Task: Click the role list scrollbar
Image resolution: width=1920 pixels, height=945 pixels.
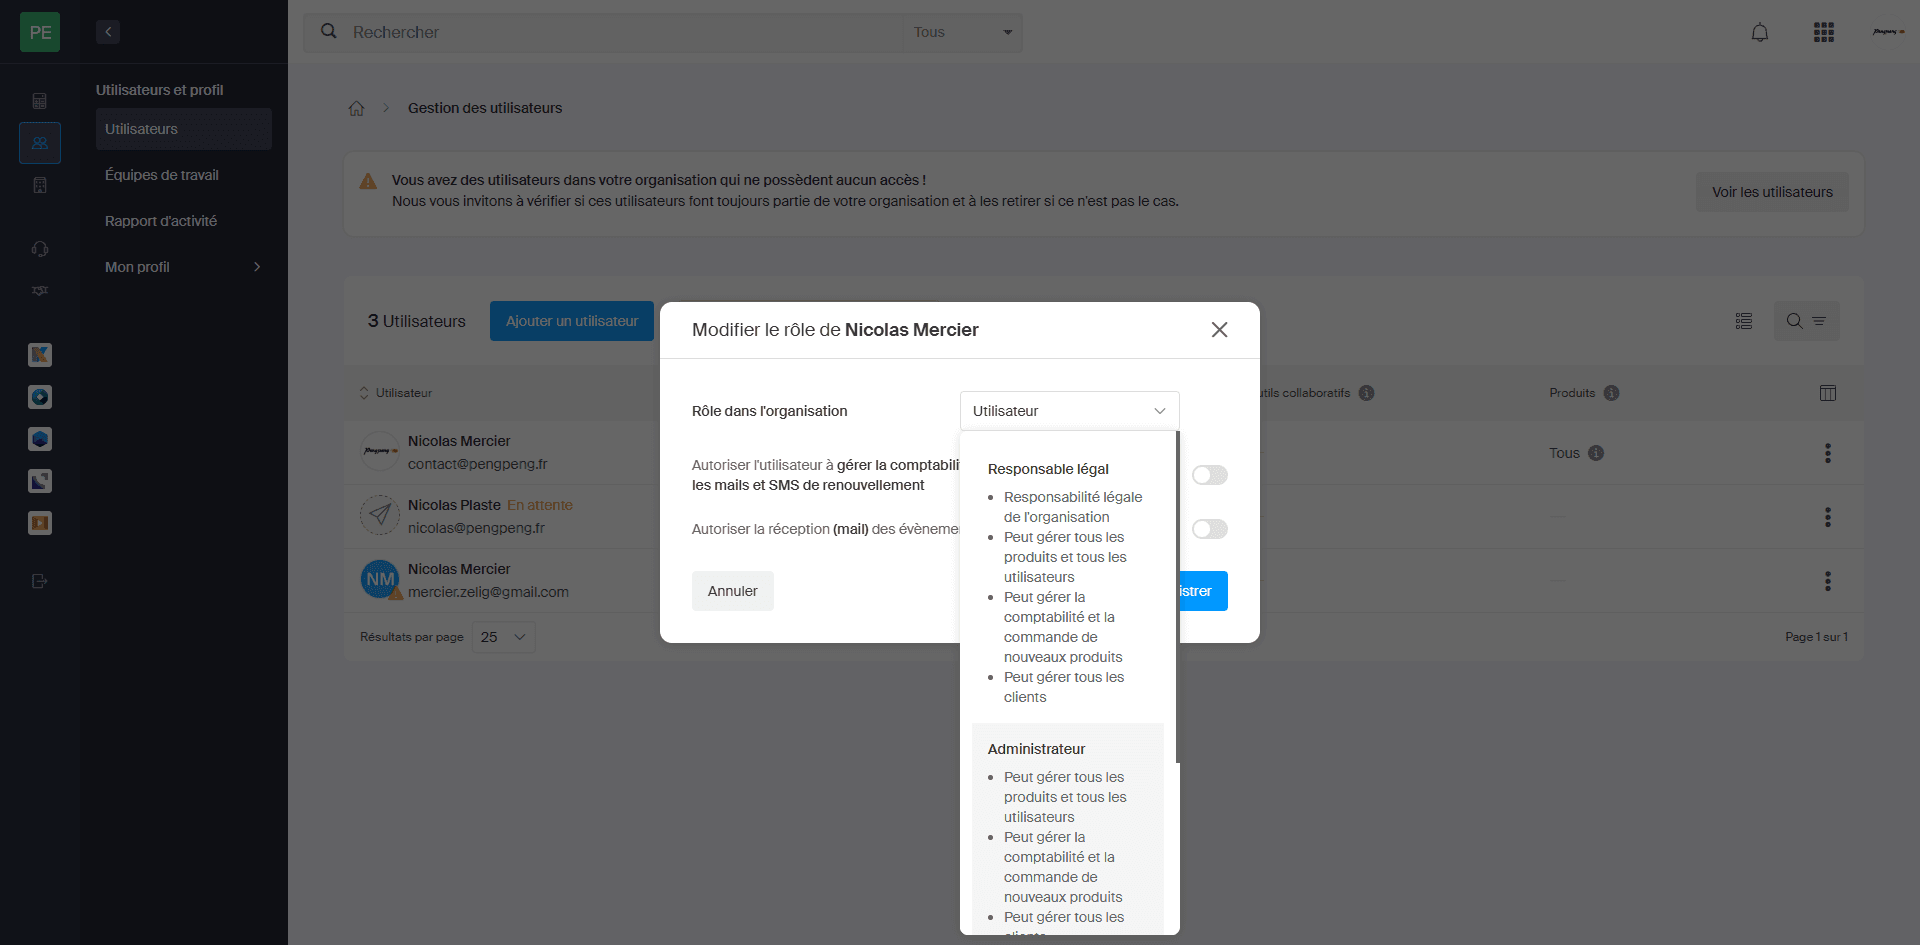Action: 1178,598
